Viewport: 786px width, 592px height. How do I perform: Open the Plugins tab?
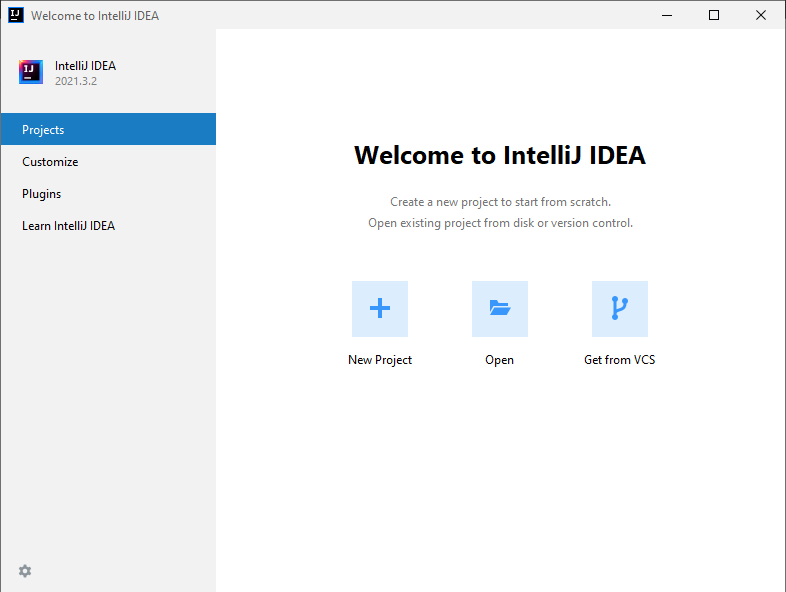[x=108, y=193]
